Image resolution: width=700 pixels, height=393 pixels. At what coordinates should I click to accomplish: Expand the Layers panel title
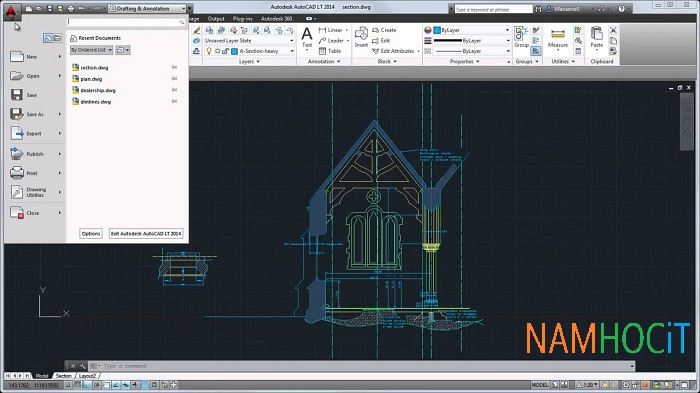click(249, 62)
